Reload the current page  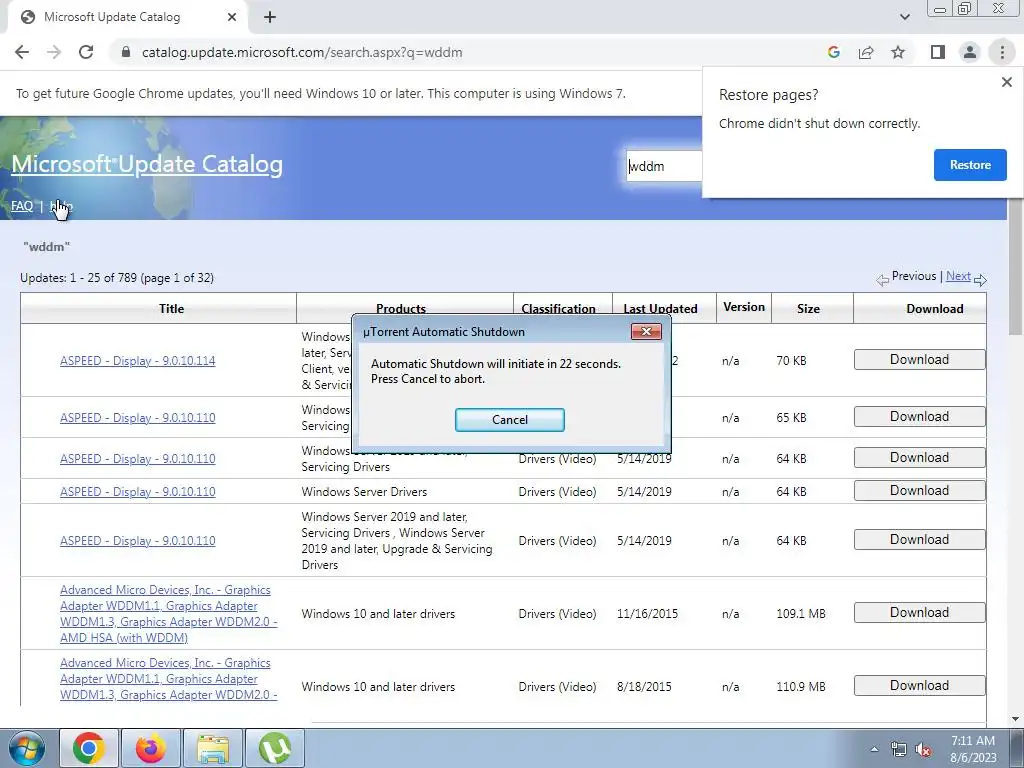[x=86, y=52]
